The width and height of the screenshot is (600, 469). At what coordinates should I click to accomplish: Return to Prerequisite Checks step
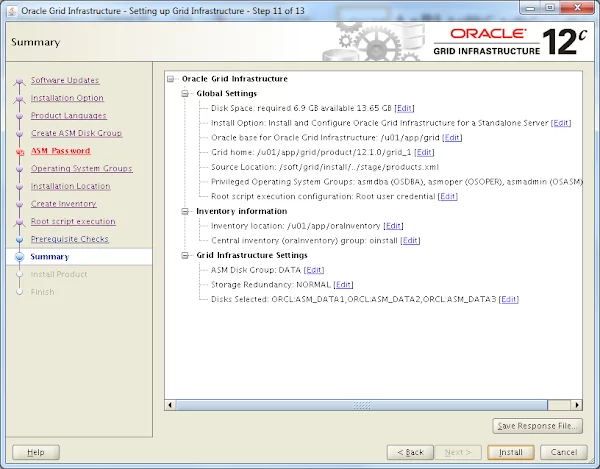point(70,239)
